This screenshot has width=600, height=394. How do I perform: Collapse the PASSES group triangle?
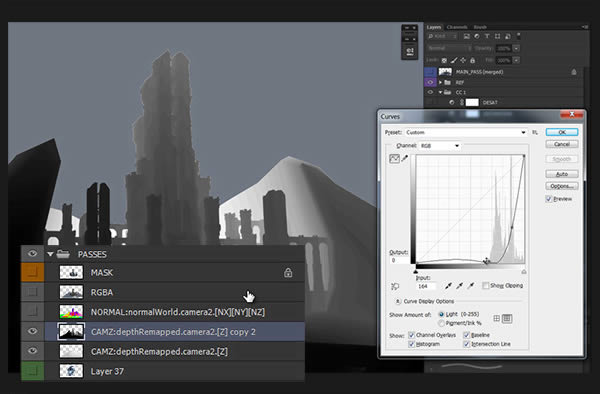pyautogui.click(x=50, y=254)
